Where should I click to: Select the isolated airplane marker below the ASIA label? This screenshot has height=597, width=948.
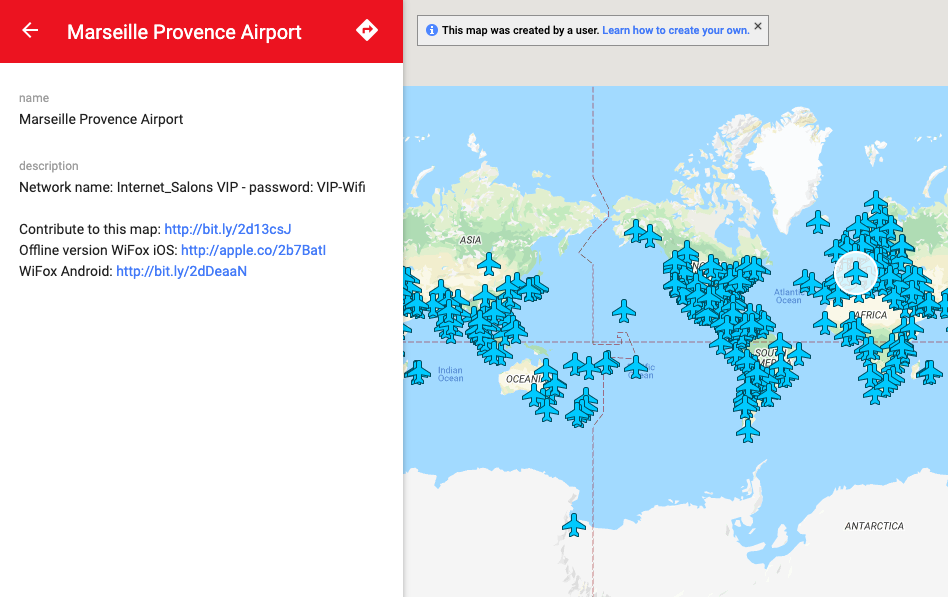(x=489, y=264)
